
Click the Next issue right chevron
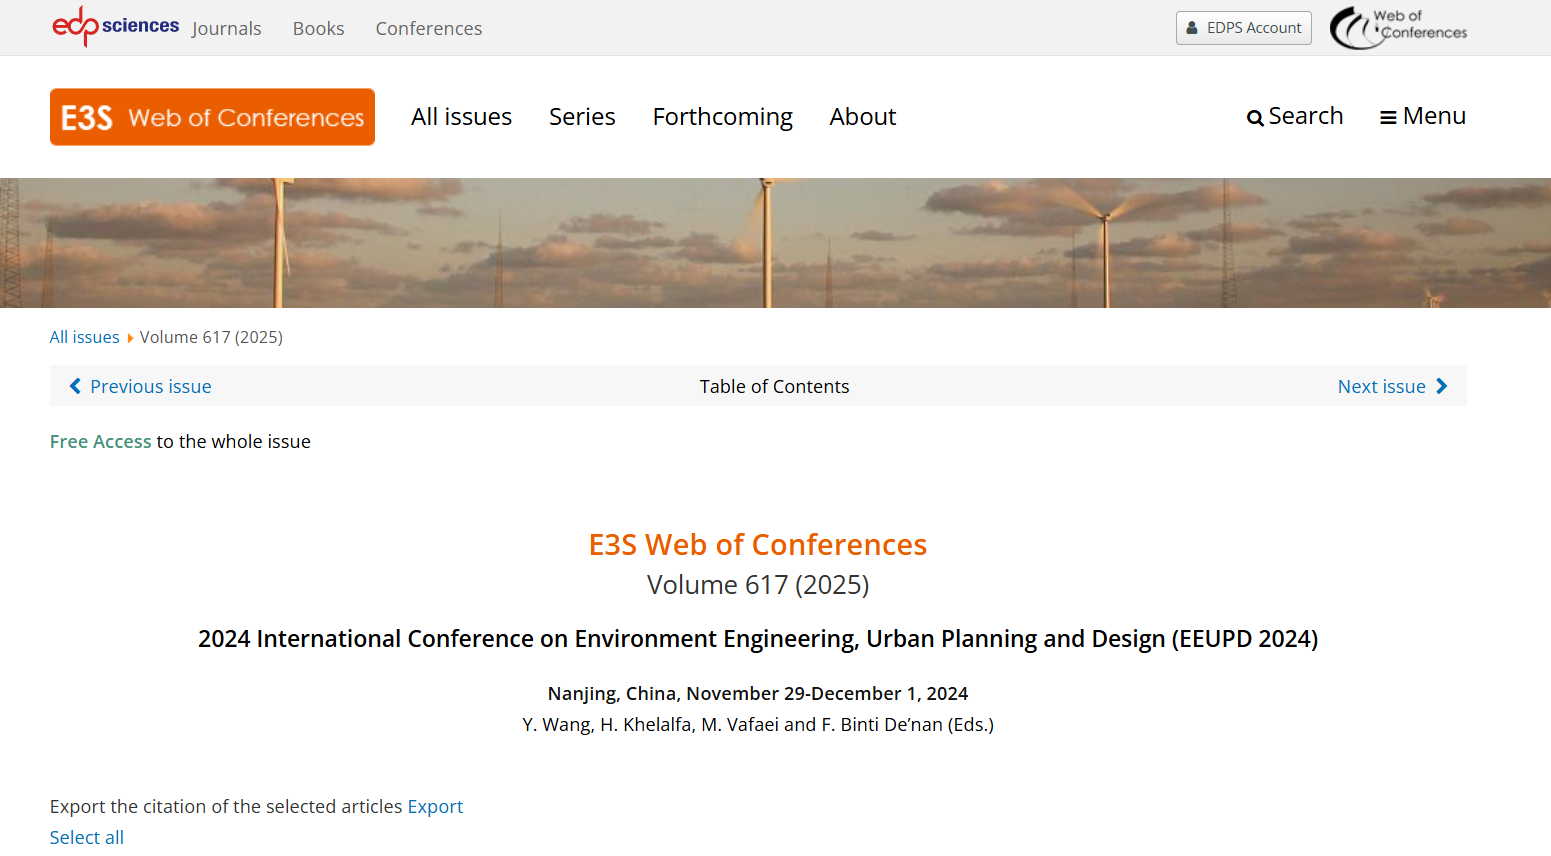coord(1441,386)
